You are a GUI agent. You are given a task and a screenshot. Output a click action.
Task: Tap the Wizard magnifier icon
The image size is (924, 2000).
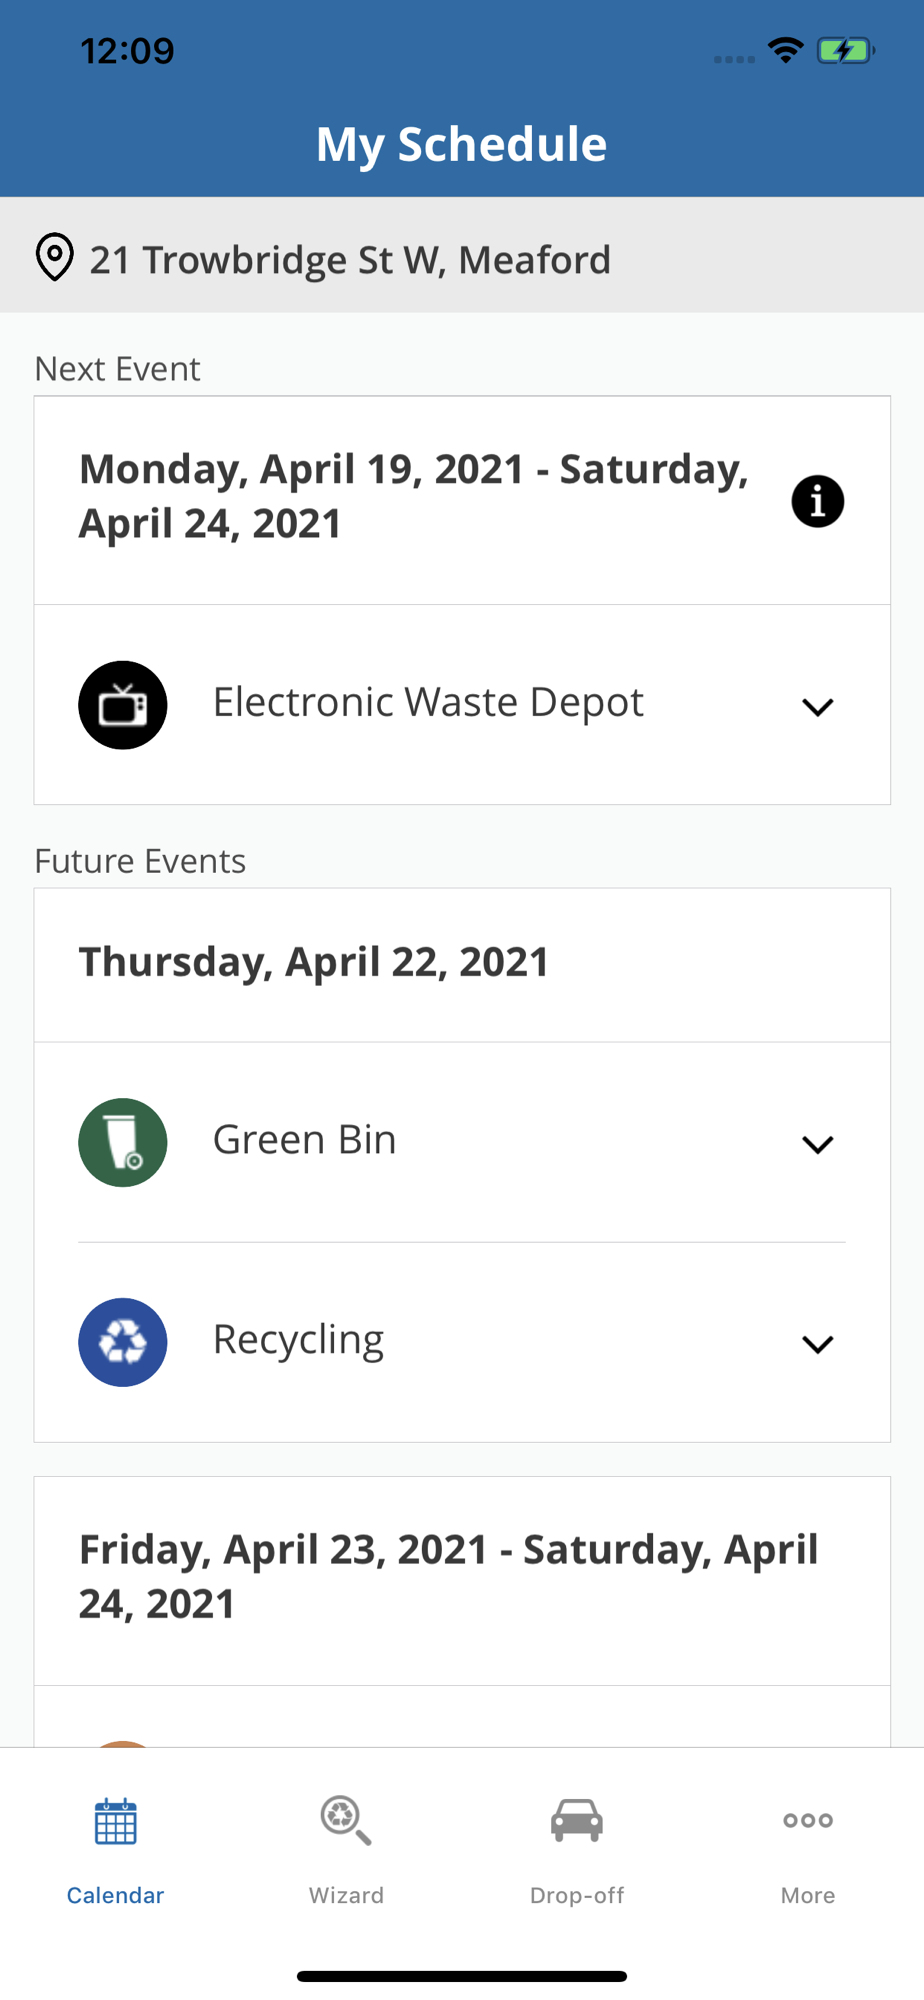pos(346,1820)
